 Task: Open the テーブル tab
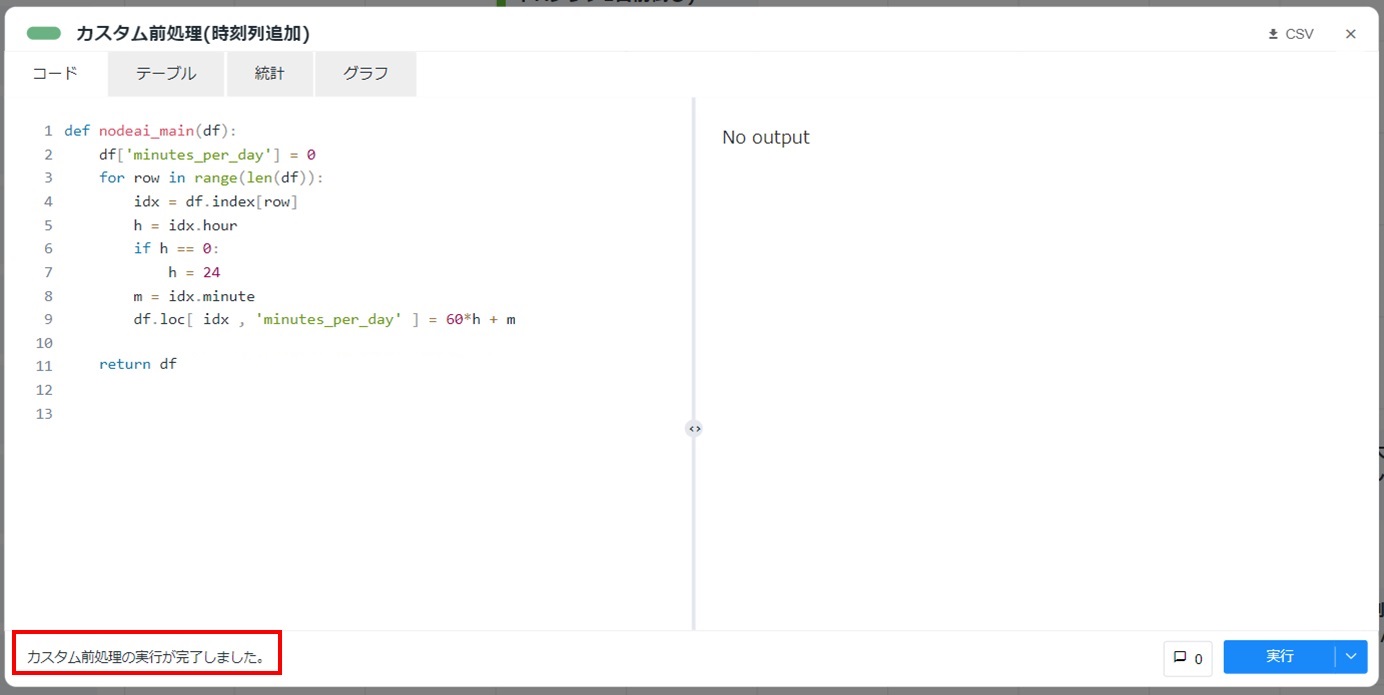click(x=166, y=74)
